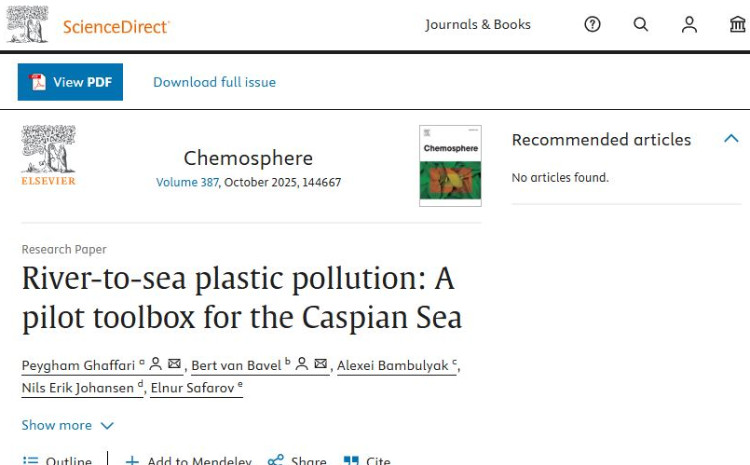Open envelope icon beside Peygham Ghaffari
This screenshot has width=750, height=465.
pos(174,364)
